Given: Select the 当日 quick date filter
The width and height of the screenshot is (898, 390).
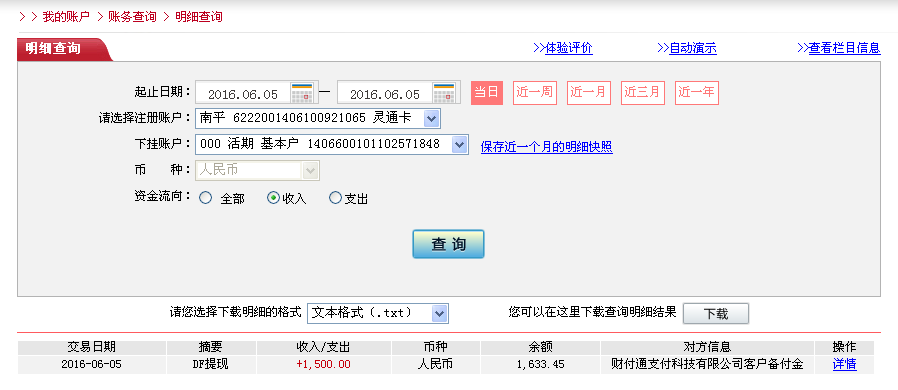Looking at the screenshot, I should click(487, 93).
